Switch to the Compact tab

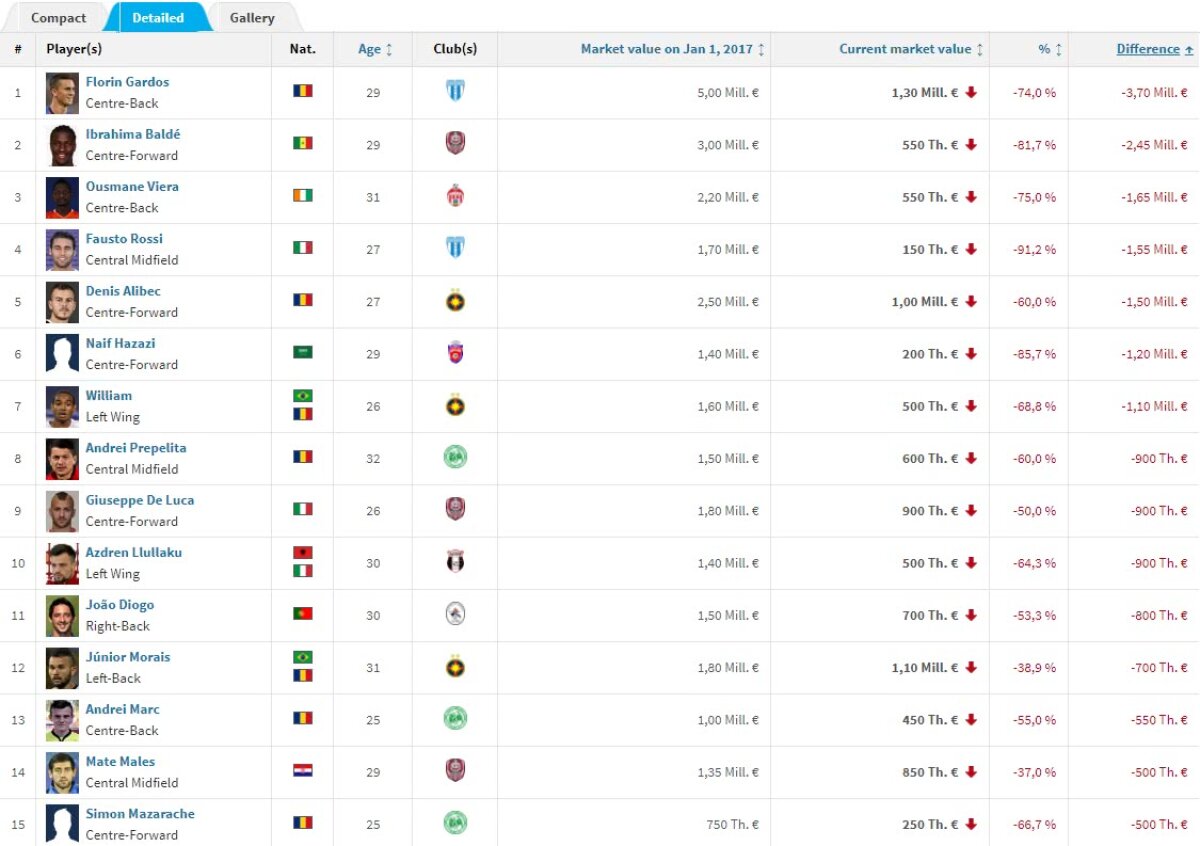(58, 17)
